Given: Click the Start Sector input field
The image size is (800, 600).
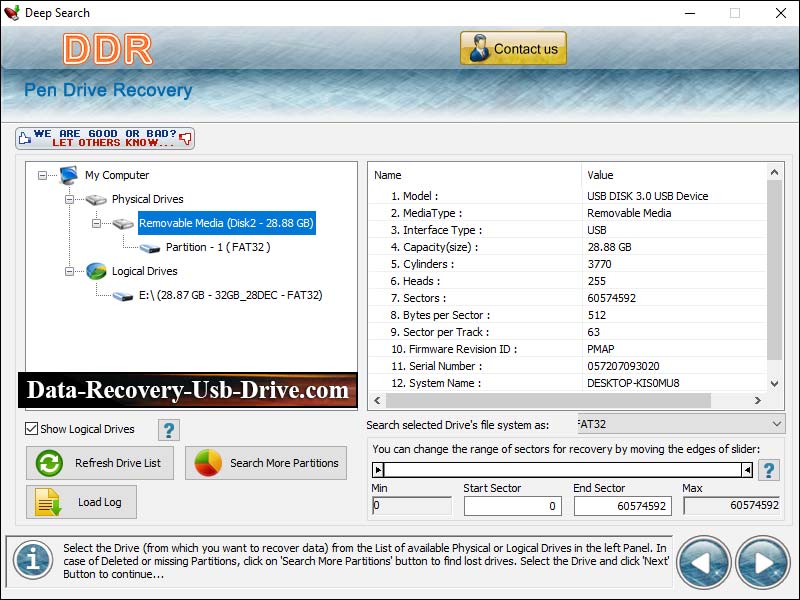Looking at the screenshot, I should 513,506.
